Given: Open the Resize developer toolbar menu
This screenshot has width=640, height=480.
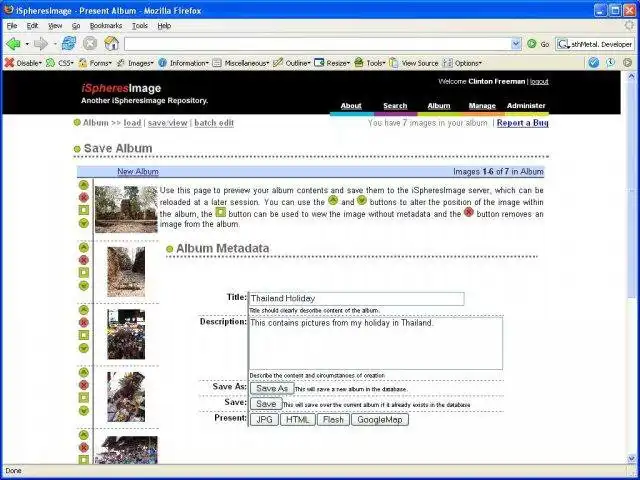Looking at the screenshot, I should click(x=332, y=63).
